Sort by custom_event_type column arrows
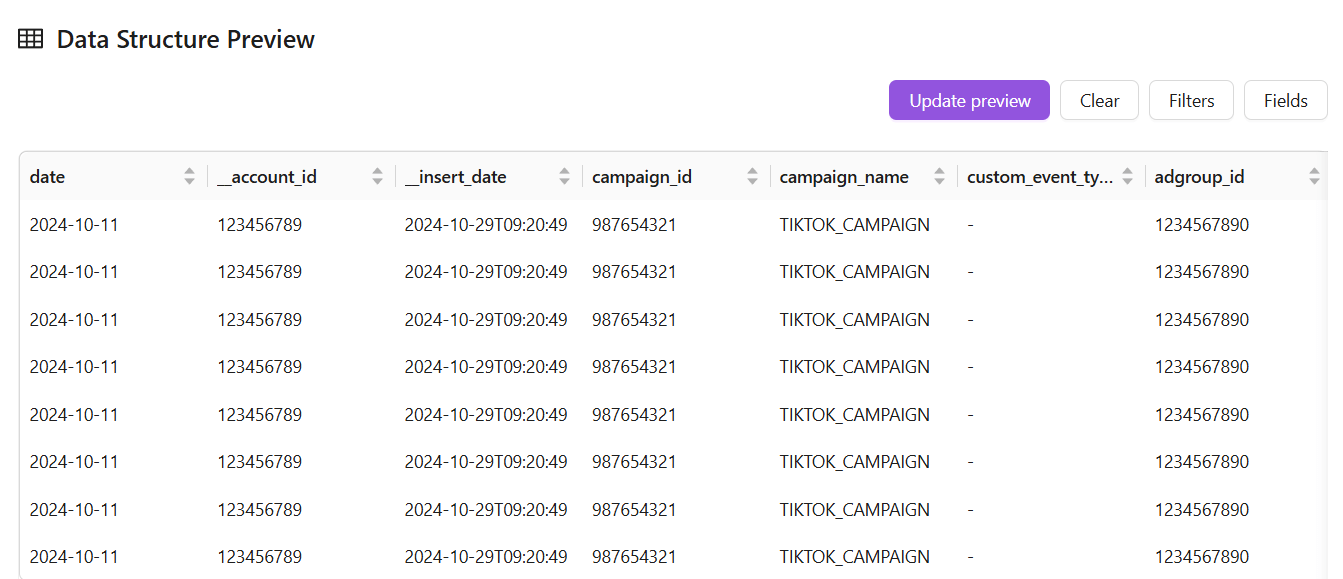Image resolution: width=1343 pixels, height=579 pixels. [x=1127, y=177]
